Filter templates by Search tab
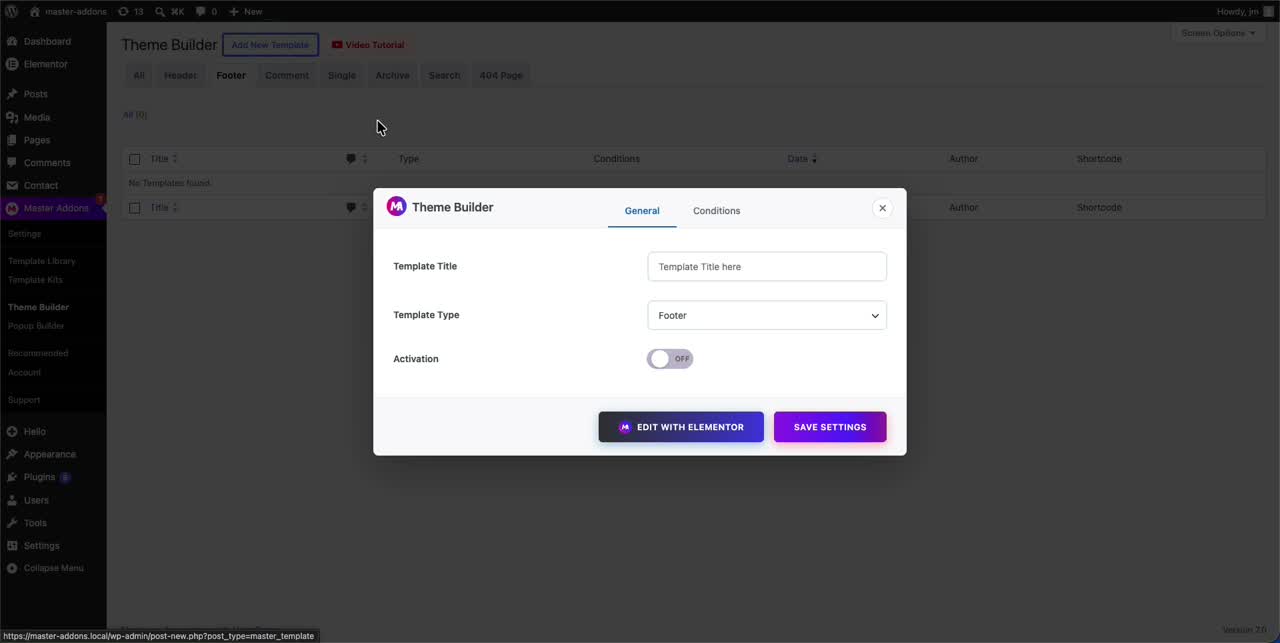The width and height of the screenshot is (1280, 643). tap(445, 75)
